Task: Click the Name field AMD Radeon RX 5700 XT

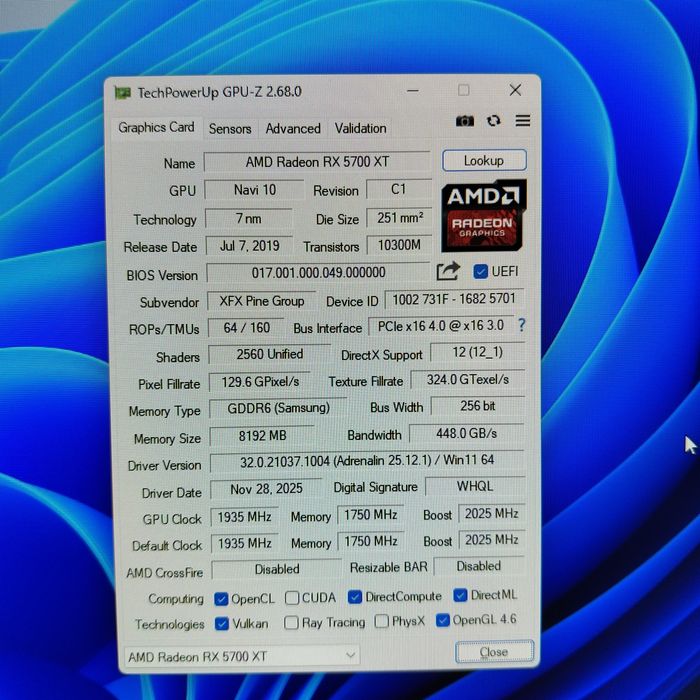Action: click(317, 162)
